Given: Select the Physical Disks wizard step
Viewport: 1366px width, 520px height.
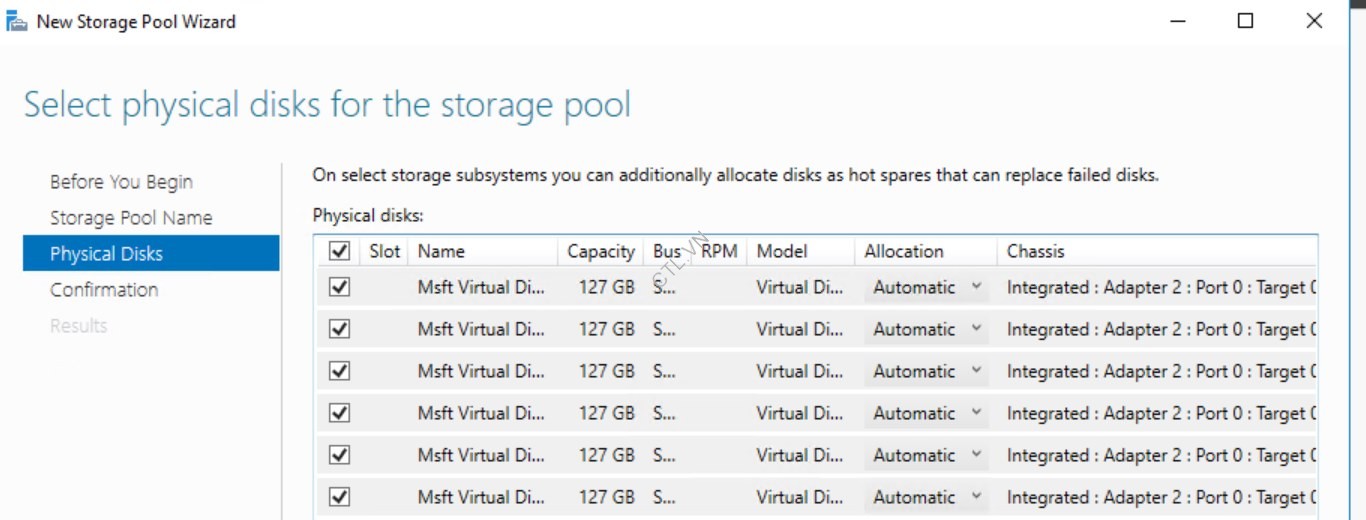Looking at the screenshot, I should (151, 254).
